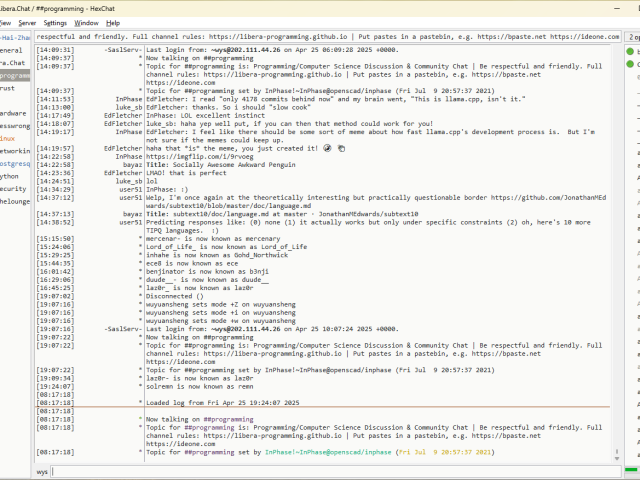Click the wys nickname button

point(43,470)
